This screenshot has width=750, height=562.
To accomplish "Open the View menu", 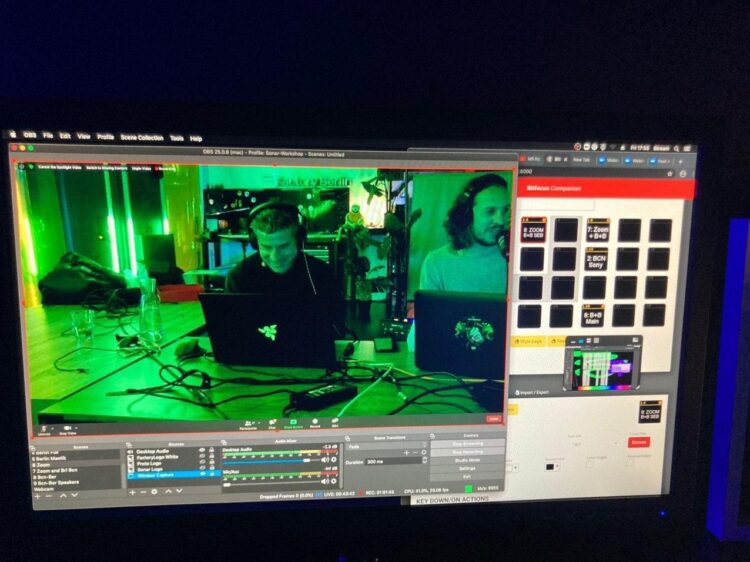I will [84, 136].
